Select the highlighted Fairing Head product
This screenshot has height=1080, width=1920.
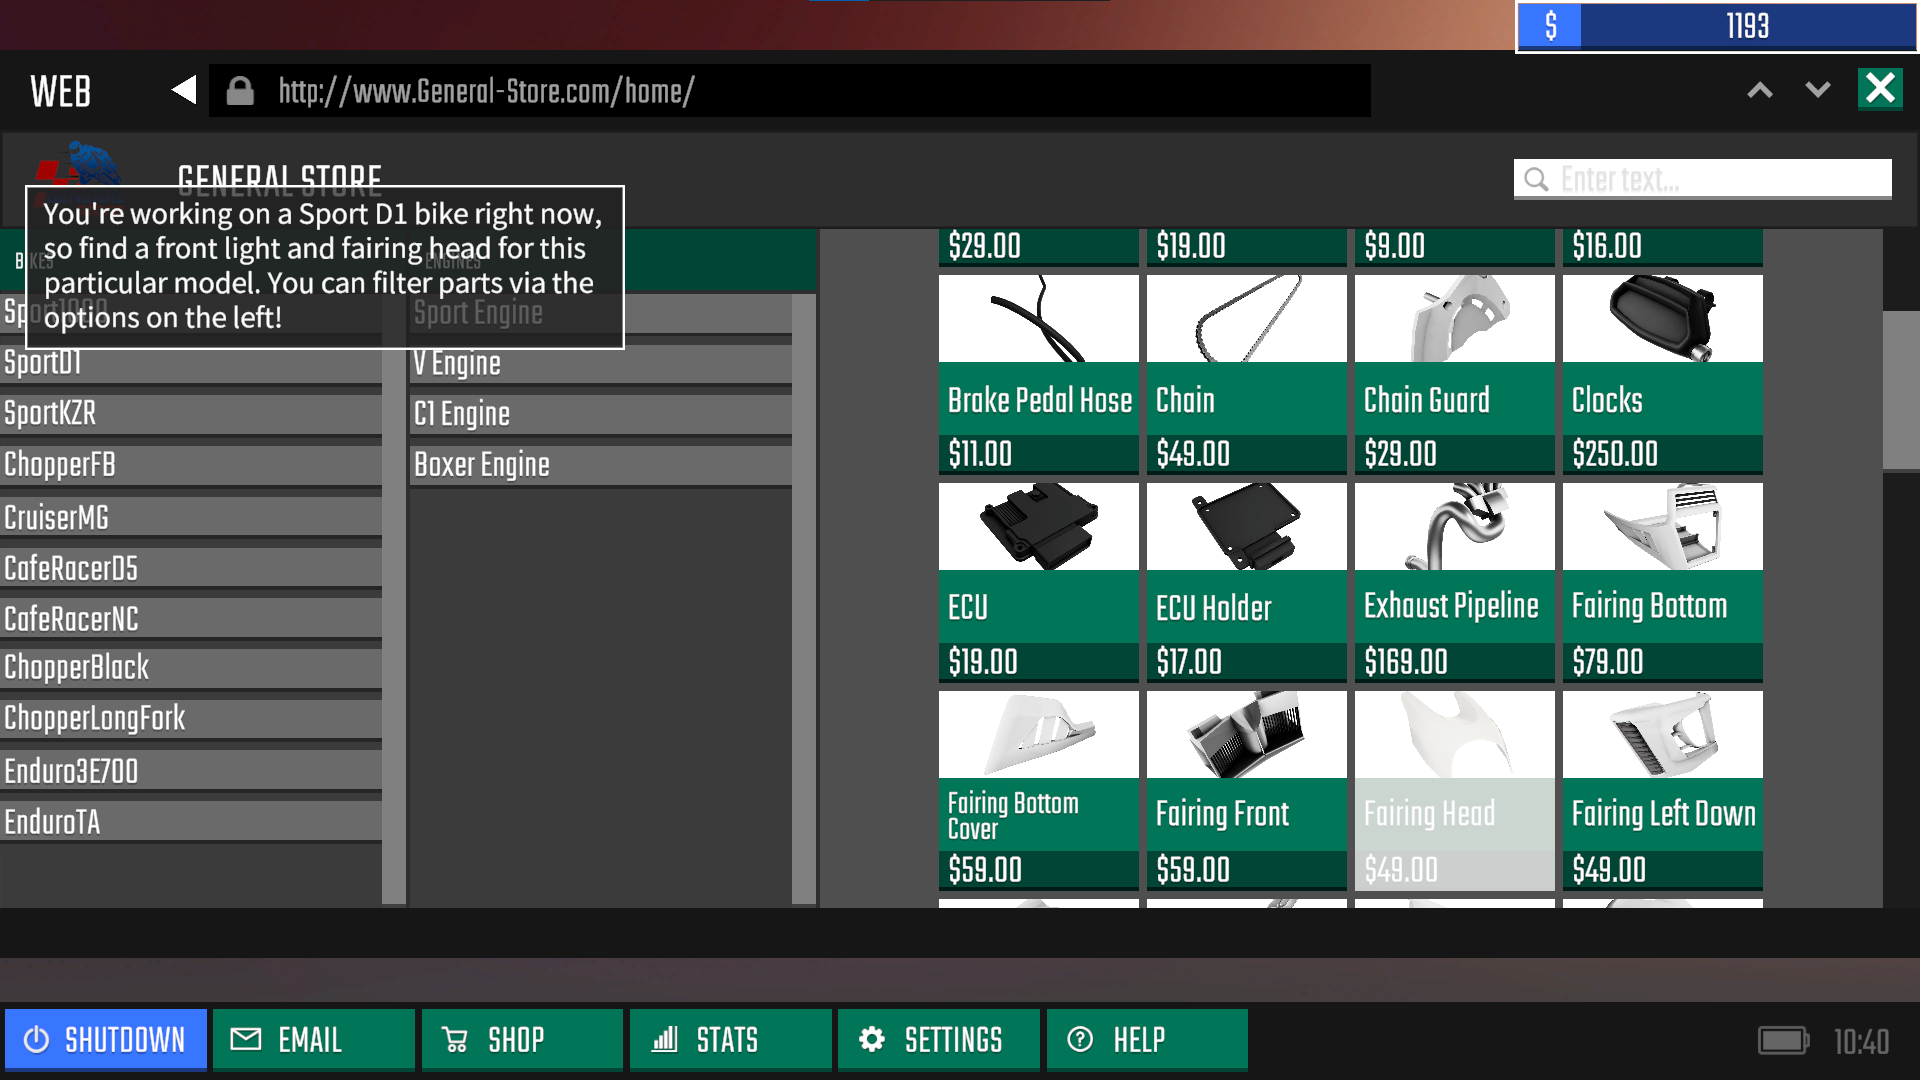click(x=1454, y=790)
